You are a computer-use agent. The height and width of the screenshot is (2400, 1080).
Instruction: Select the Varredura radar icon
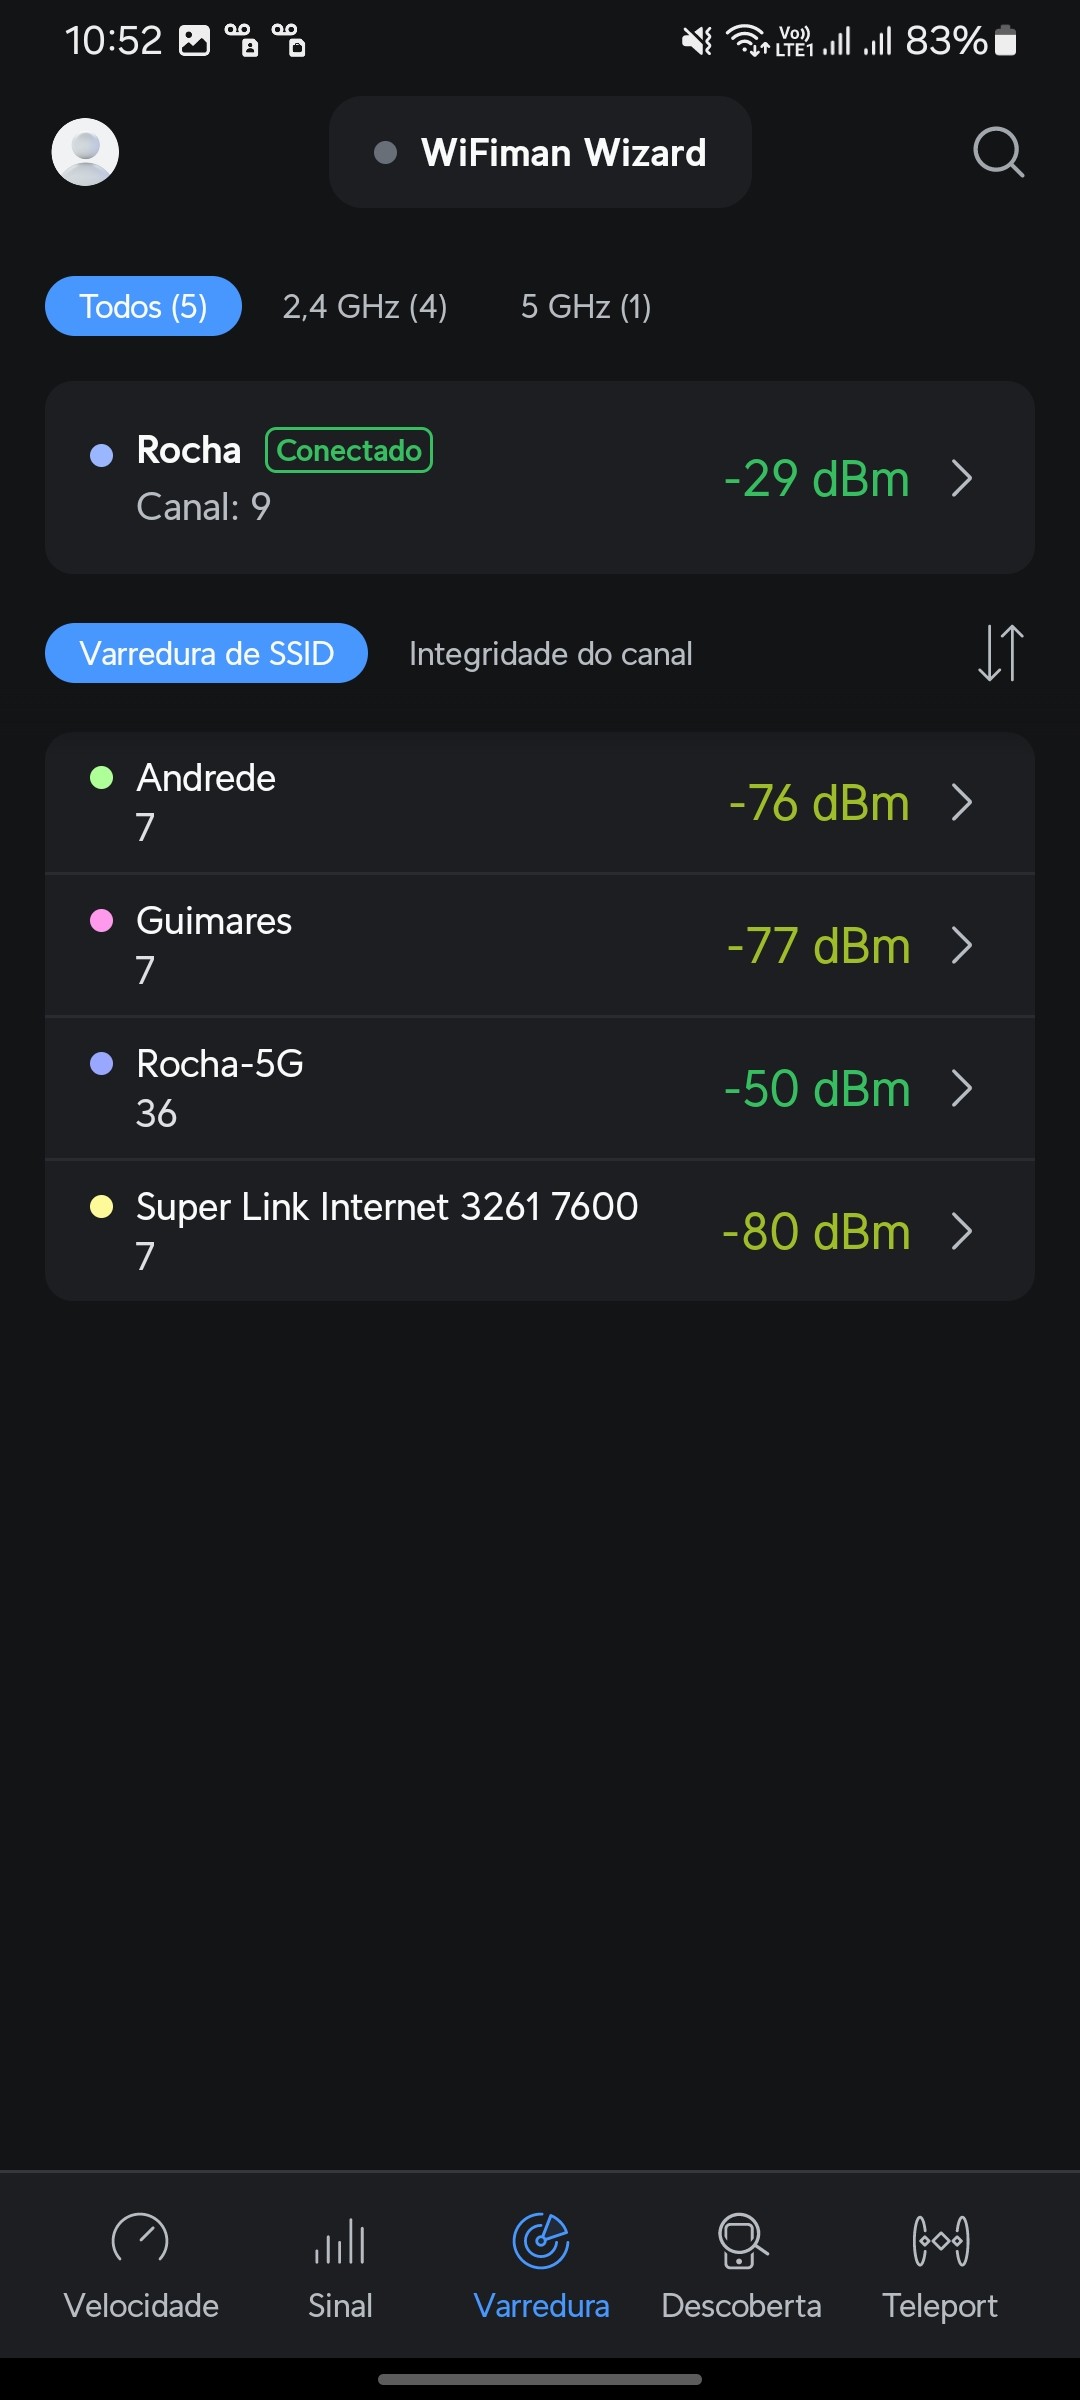point(541,2240)
